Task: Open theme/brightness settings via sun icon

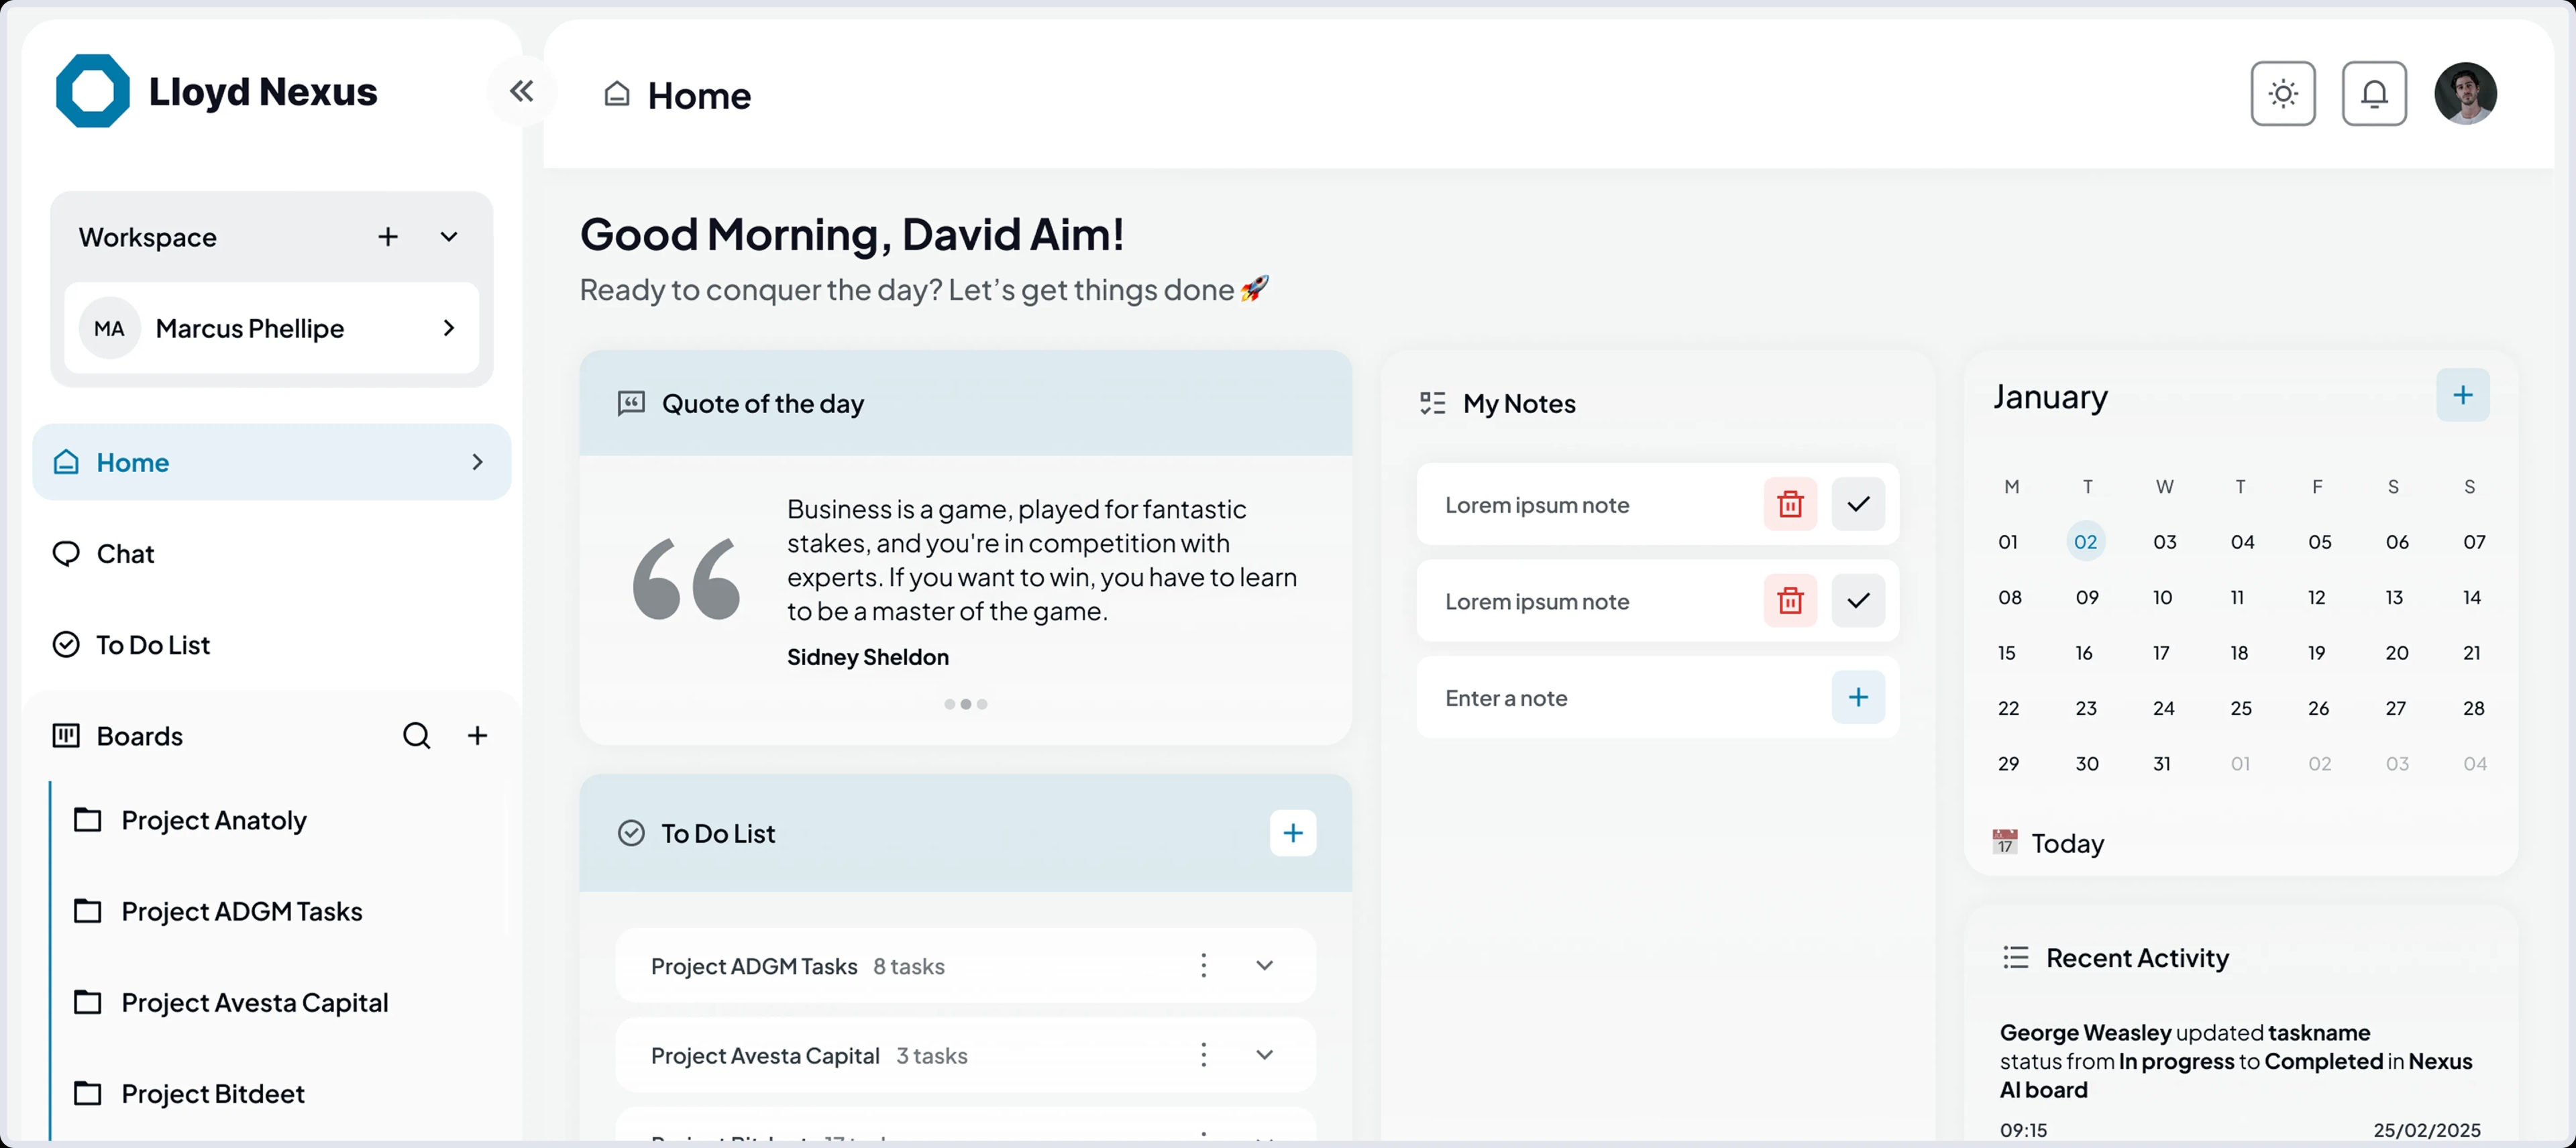Action: point(2283,93)
